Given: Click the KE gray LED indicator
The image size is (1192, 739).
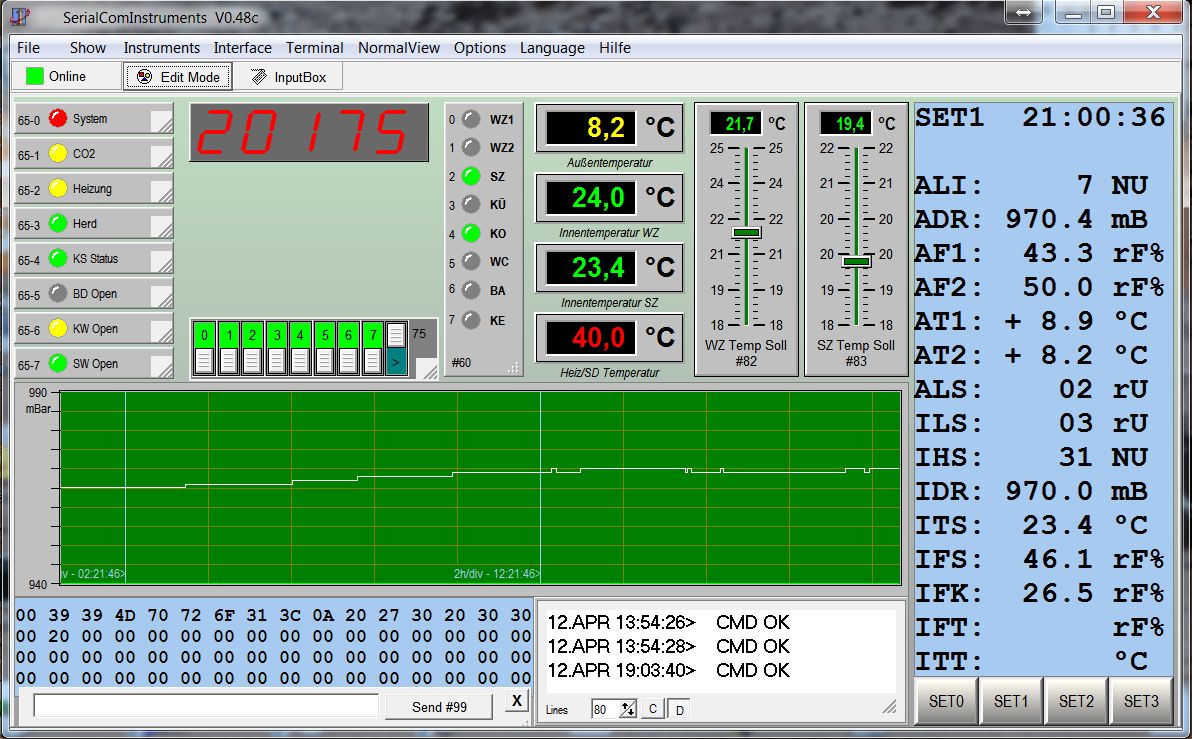Looking at the screenshot, I should (471, 320).
